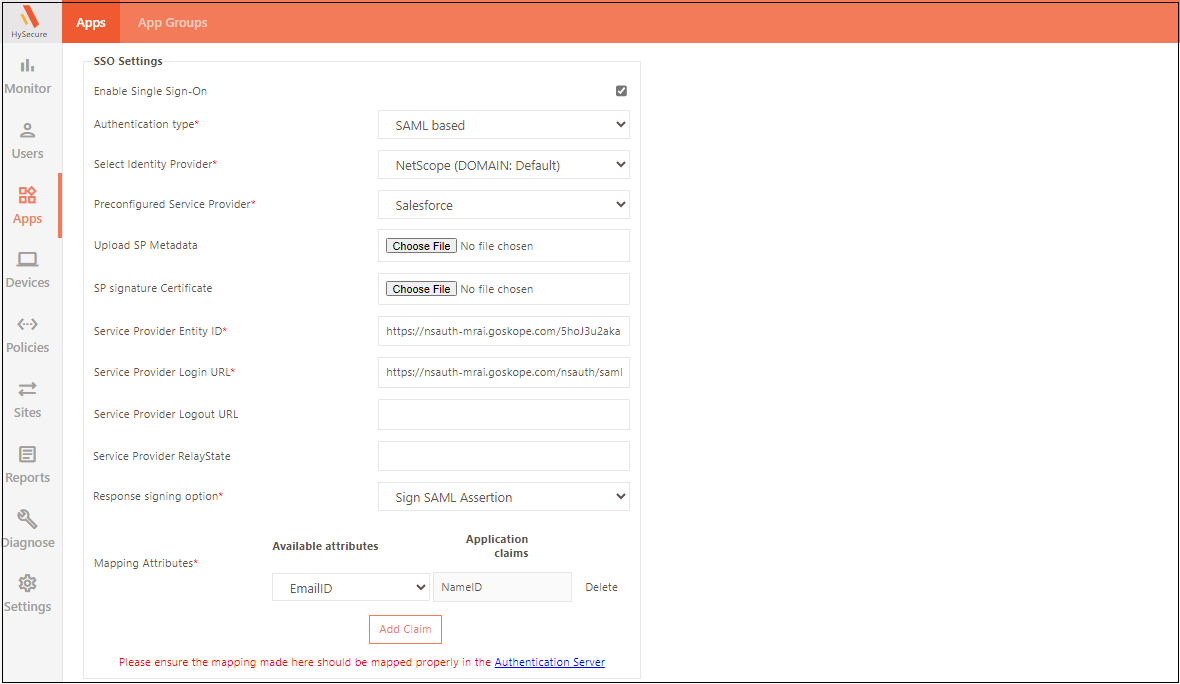Navigate to Sites in sidebar
The image size is (1180, 684).
tap(28, 400)
